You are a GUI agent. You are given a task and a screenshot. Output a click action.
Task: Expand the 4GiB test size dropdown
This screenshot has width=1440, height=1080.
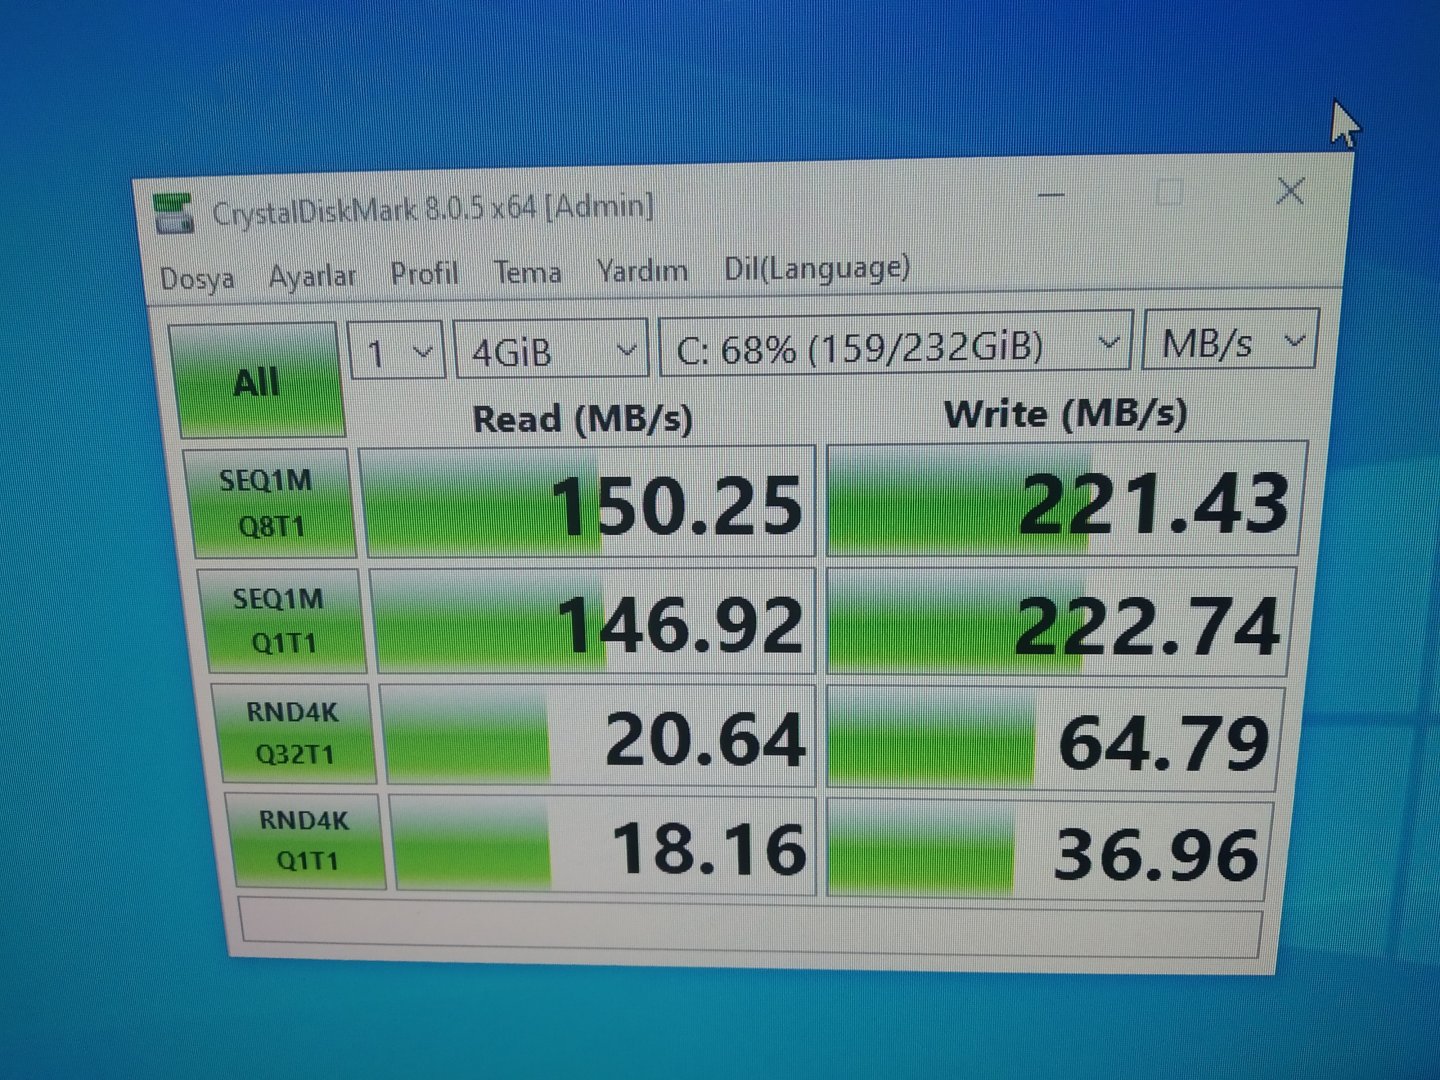click(551, 349)
